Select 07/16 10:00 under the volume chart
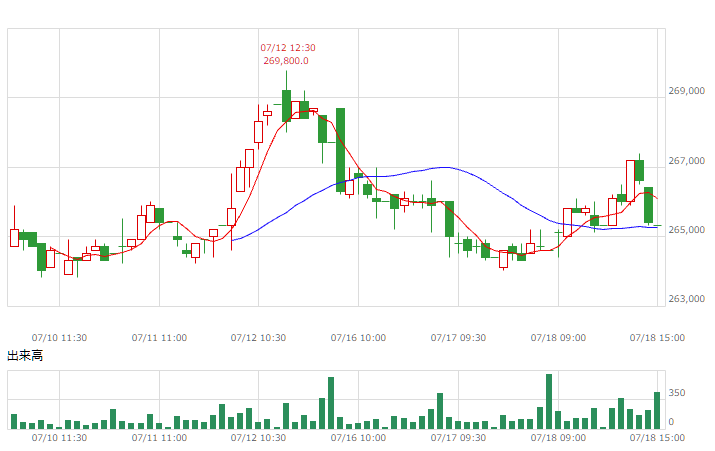Viewport: 715px width, 451px height. pyautogui.click(x=358, y=438)
